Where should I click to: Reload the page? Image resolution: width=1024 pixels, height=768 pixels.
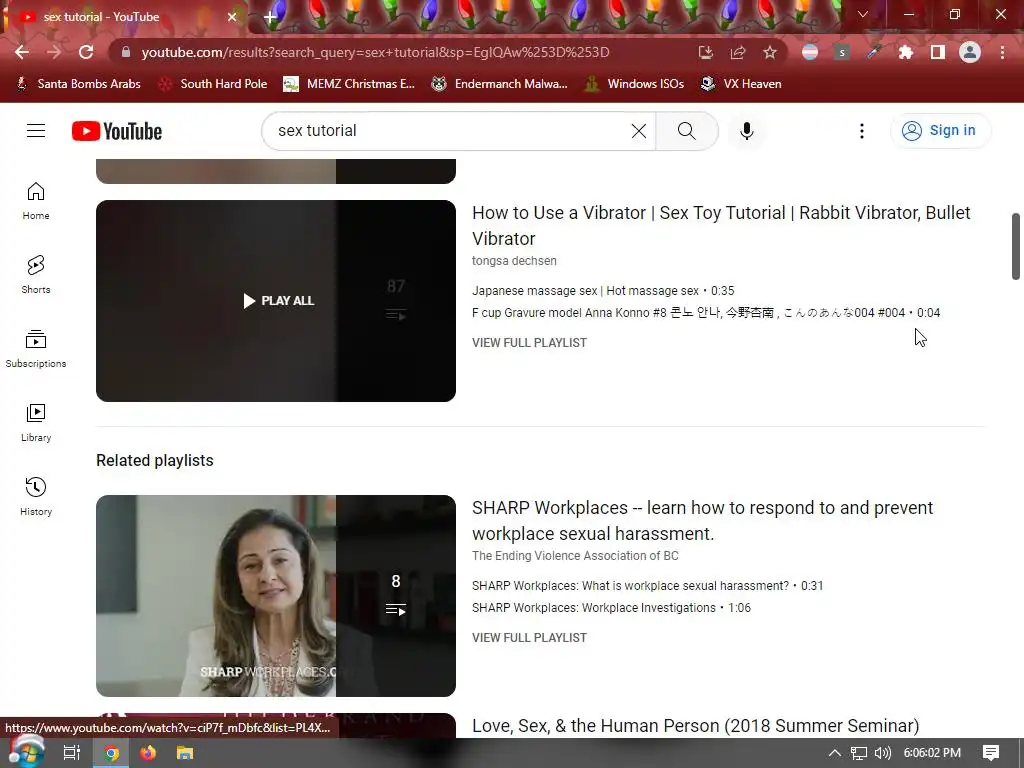[86, 52]
